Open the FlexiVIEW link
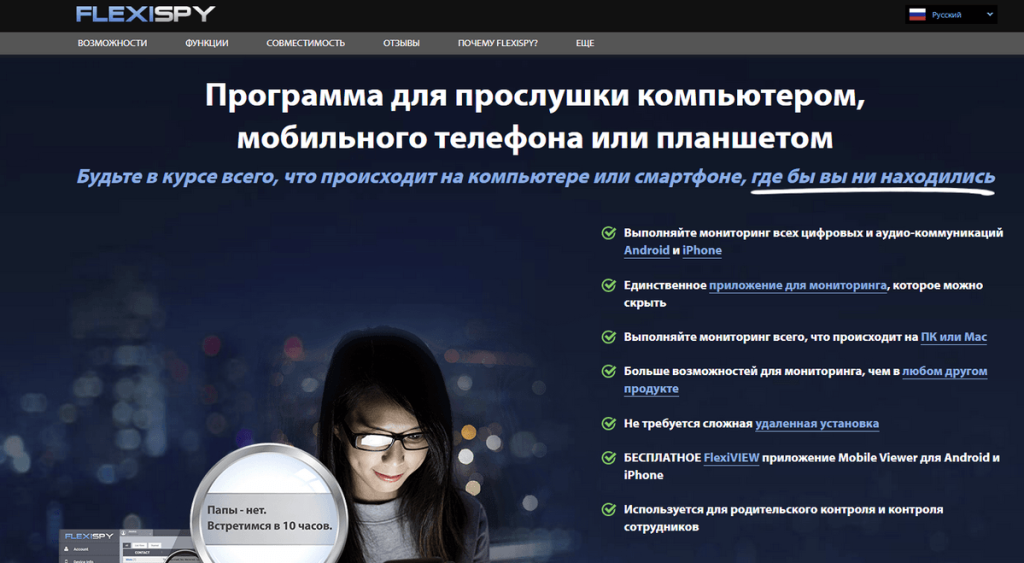 click(x=731, y=458)
